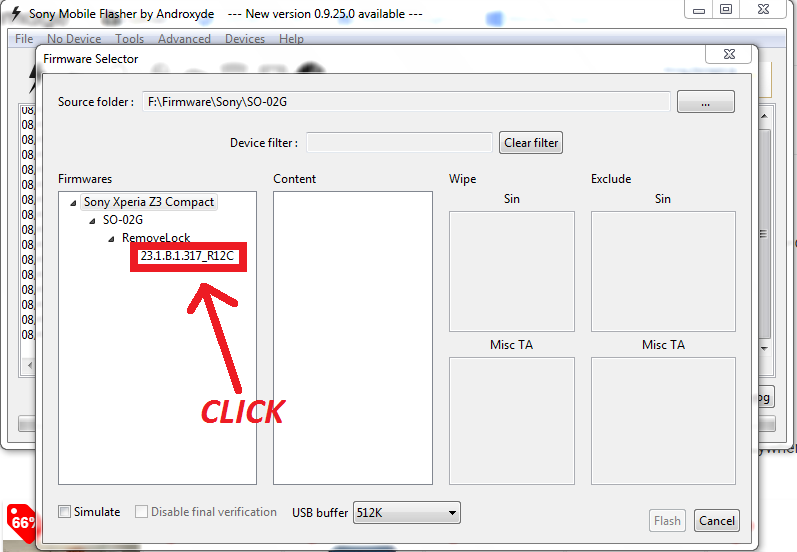Open the USB buffer 512K dropdown
The height and width of the screenshot is (552, 797).
coord(407,512)
